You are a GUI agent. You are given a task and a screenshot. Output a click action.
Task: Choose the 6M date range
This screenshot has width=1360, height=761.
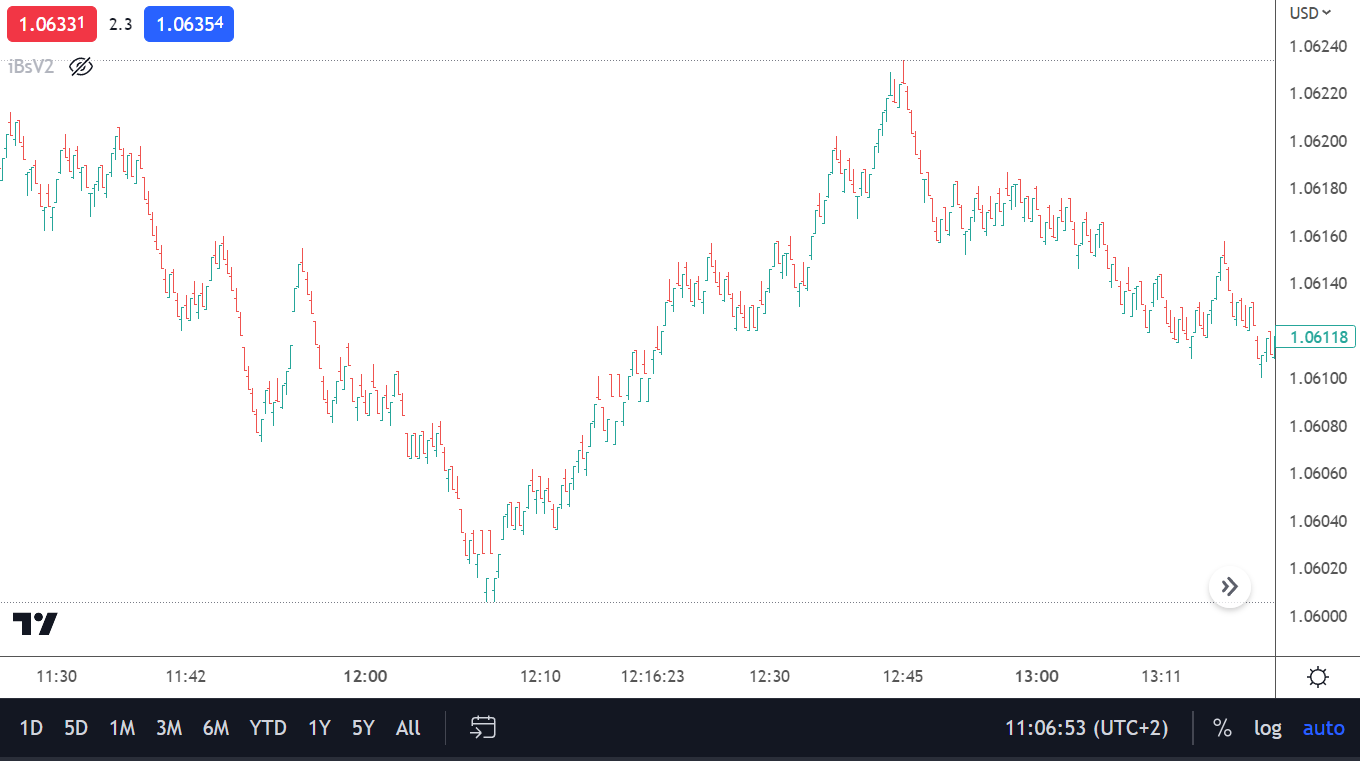point(216,728)
